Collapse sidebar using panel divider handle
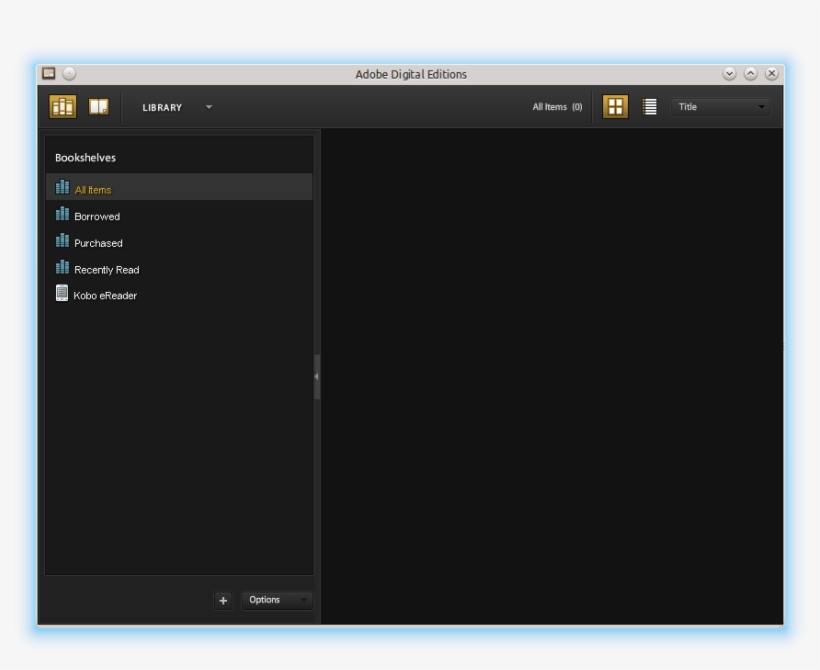 click(317, 377)
